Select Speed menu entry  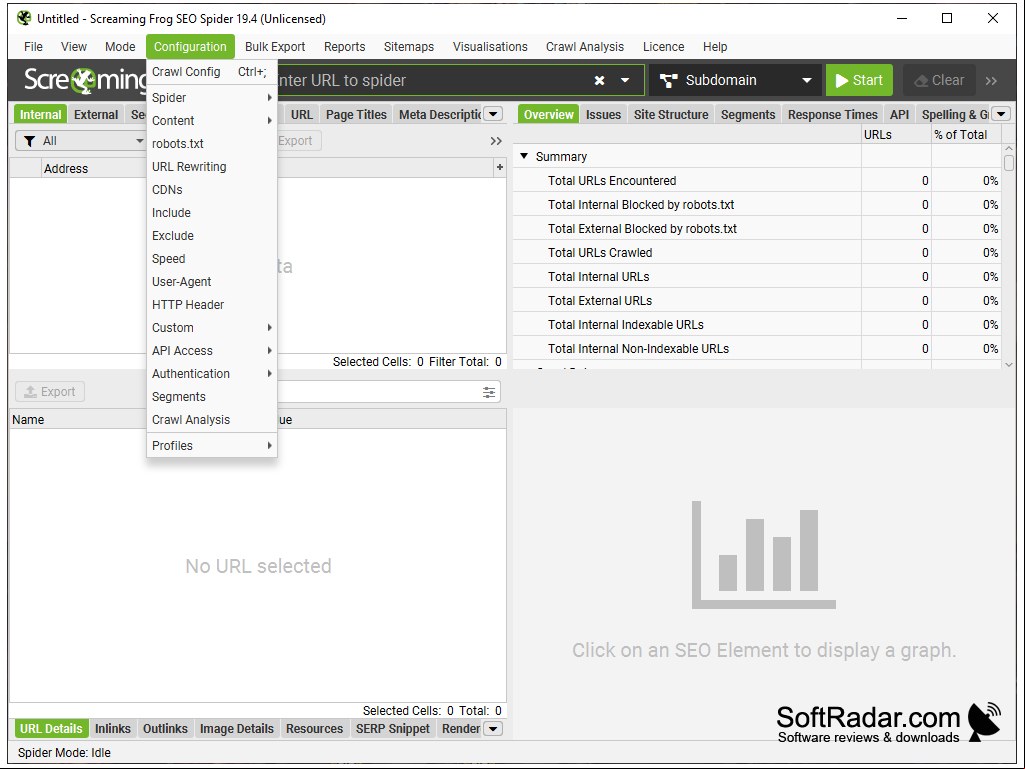(212, 259)
